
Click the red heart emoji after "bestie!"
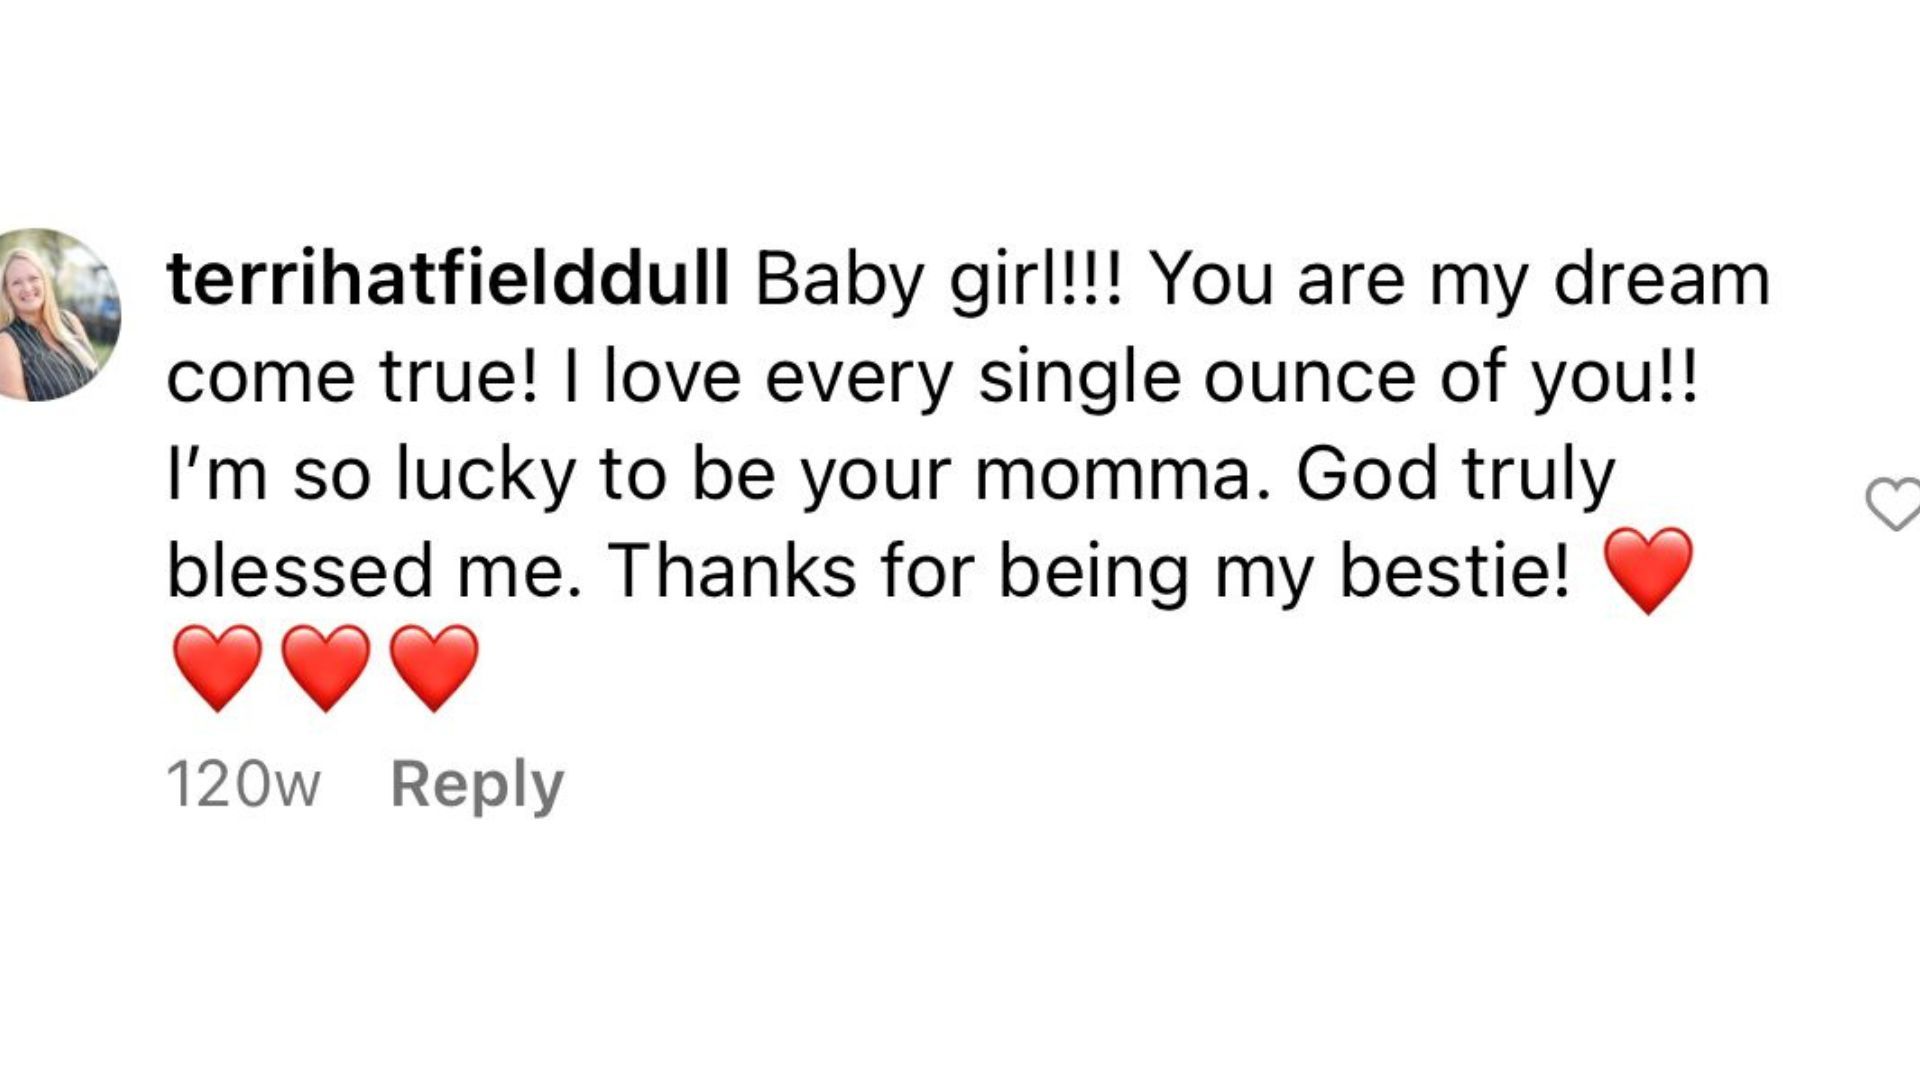pyautogui.click(x=1647, y=571)
